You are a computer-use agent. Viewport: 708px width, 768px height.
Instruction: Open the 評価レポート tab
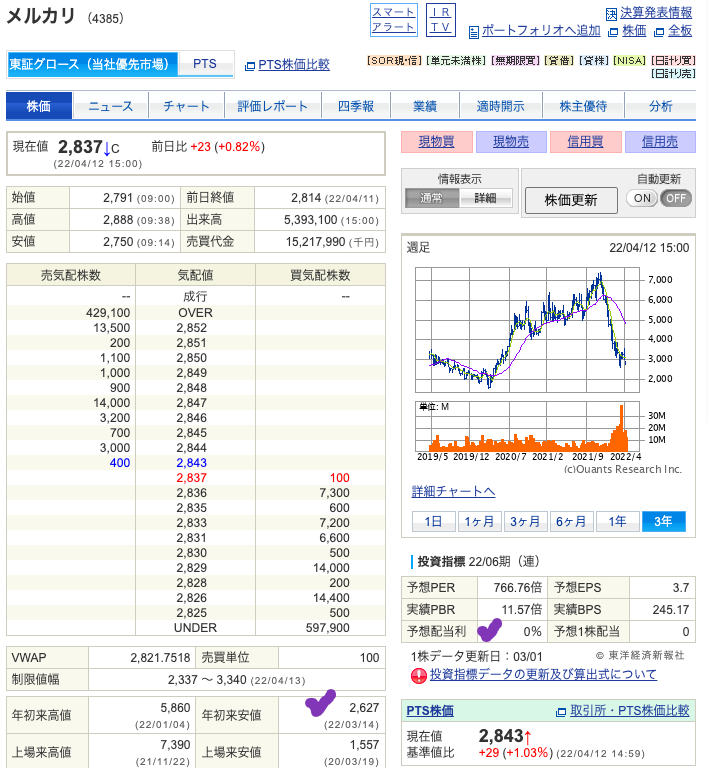click(x=273, y=106)
